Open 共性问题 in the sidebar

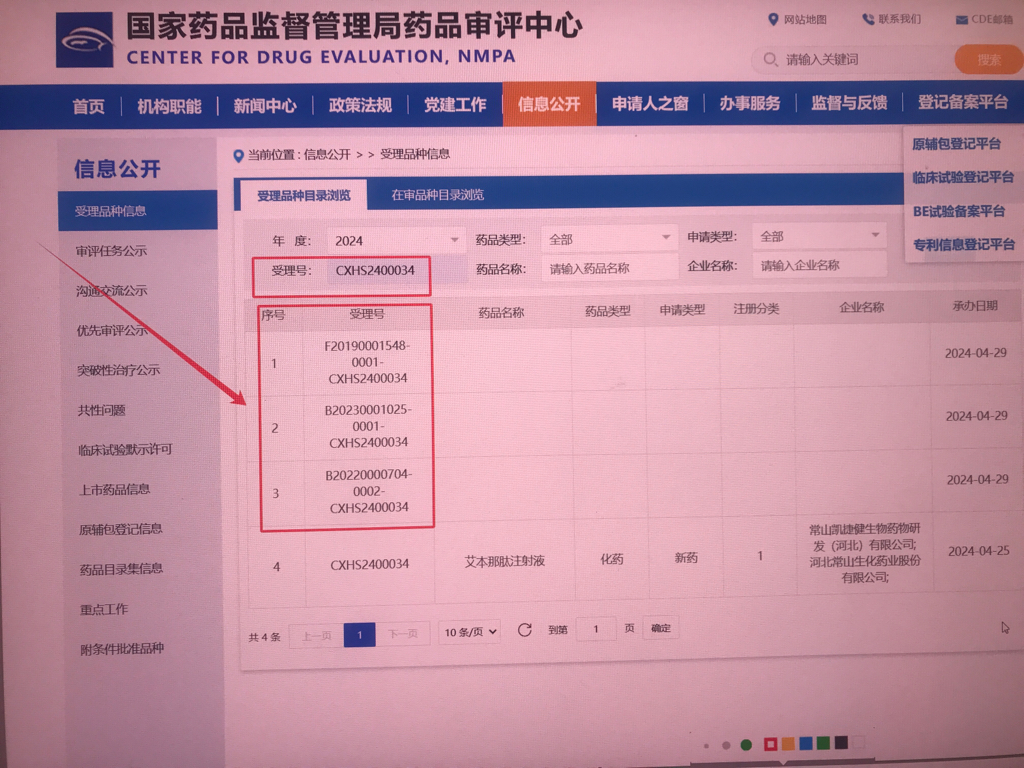coord(101,410)
